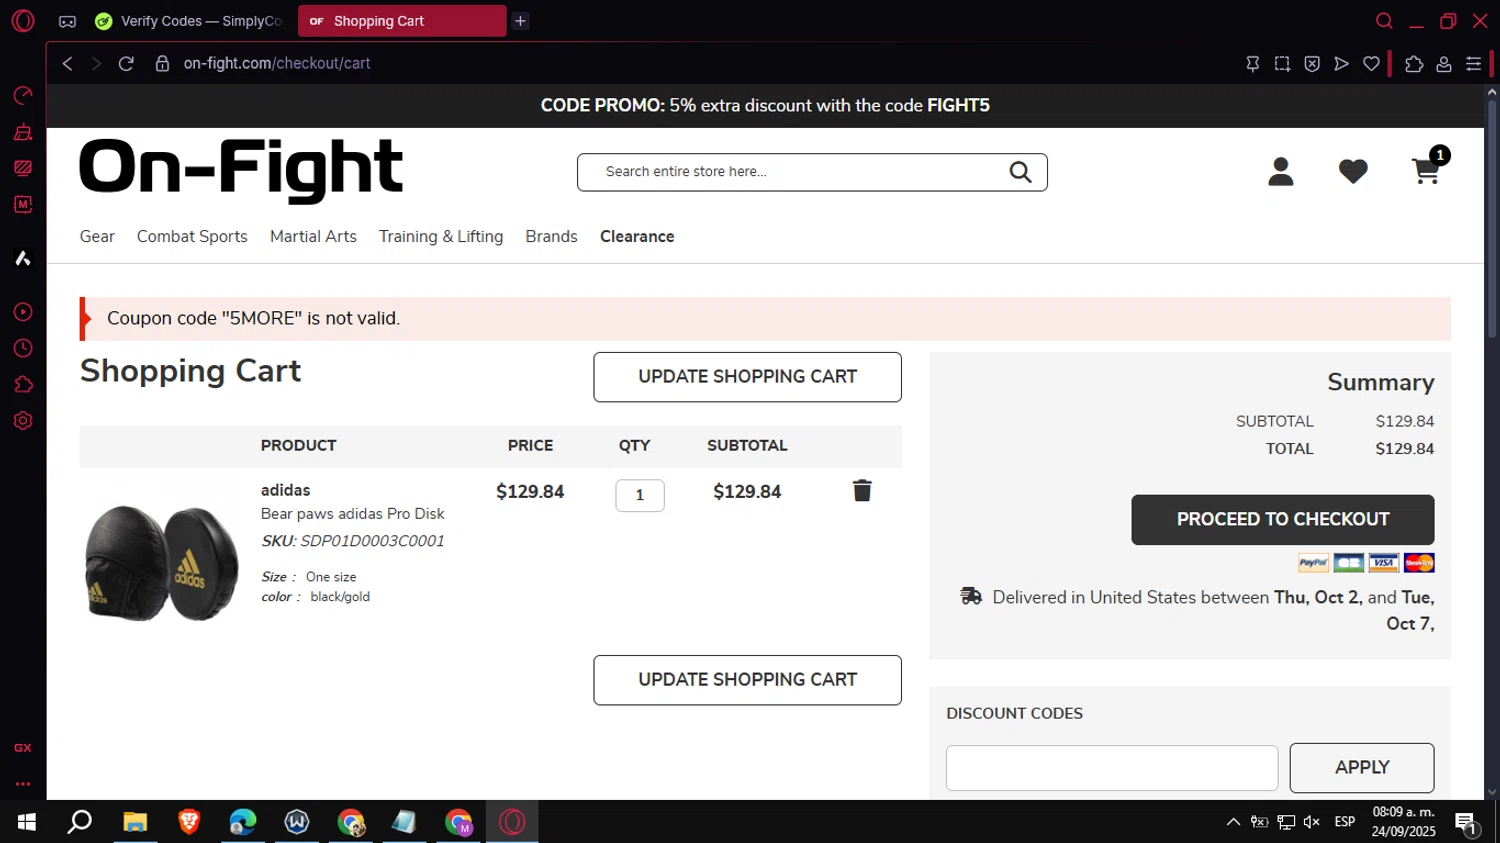Open the striped-screen icon in Opera sidebar
This screenshot has height=843, width=1500.
(22, 168)
